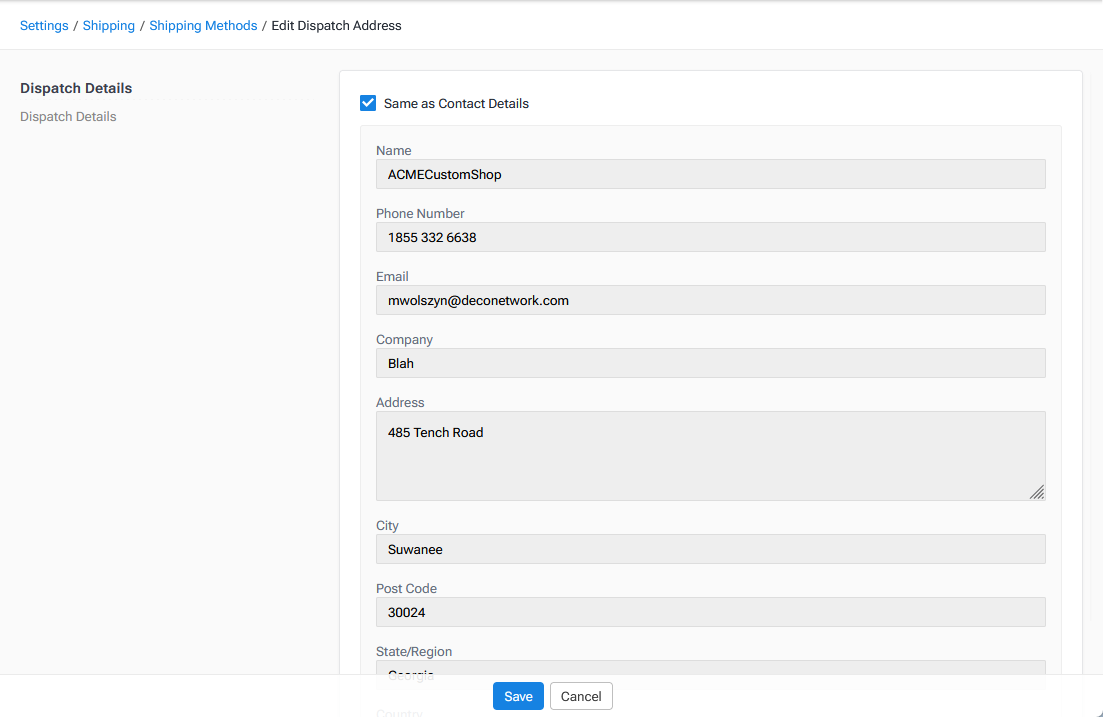Select the State/Region field showing Georgia
The height and width of the screenshot is (717, 1103).
point(710,670)
